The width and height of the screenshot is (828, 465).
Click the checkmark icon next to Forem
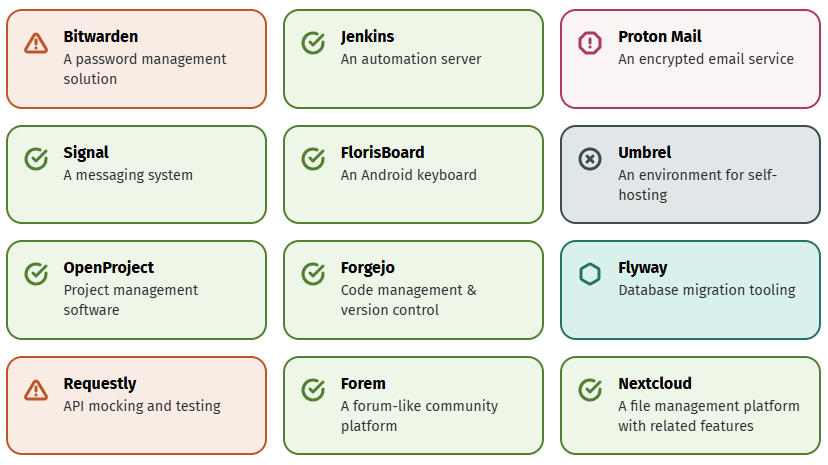click(x=313, y=389)
